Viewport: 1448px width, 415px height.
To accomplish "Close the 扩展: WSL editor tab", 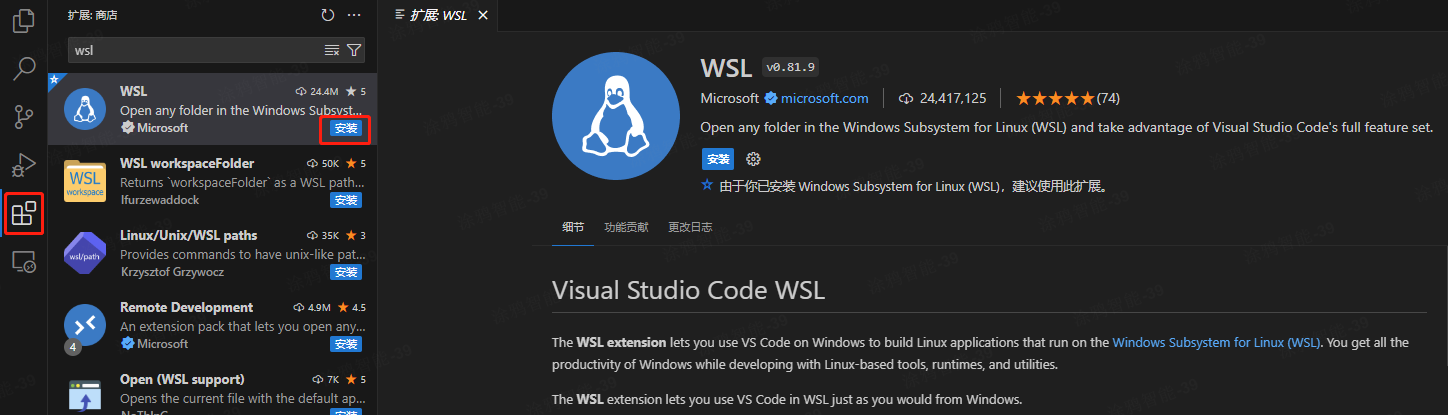I will pos(483,15).
